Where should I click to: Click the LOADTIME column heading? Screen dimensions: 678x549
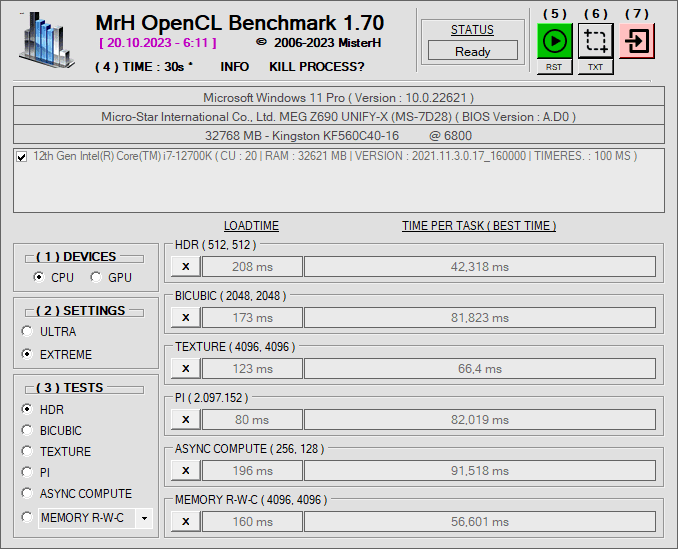[x=251, y=226]
